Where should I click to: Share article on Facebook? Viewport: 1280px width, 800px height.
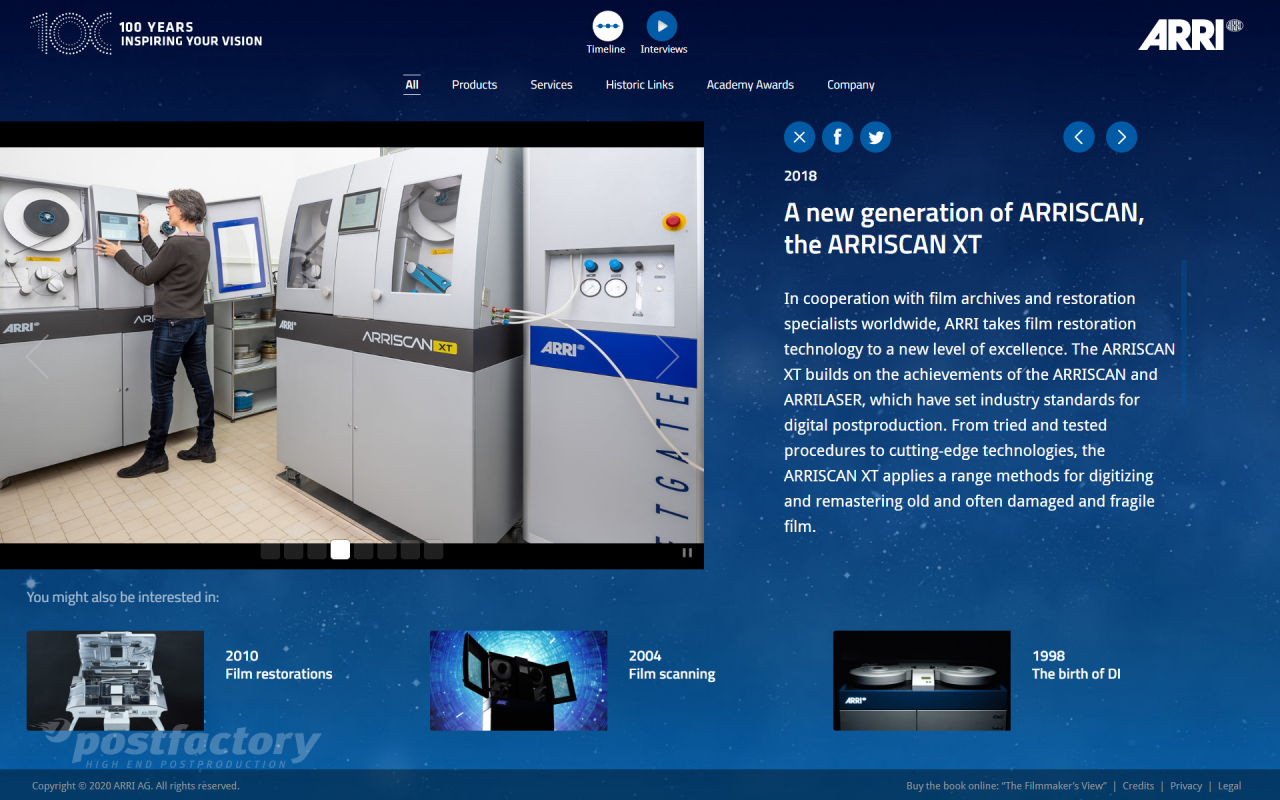pos(837,137)
